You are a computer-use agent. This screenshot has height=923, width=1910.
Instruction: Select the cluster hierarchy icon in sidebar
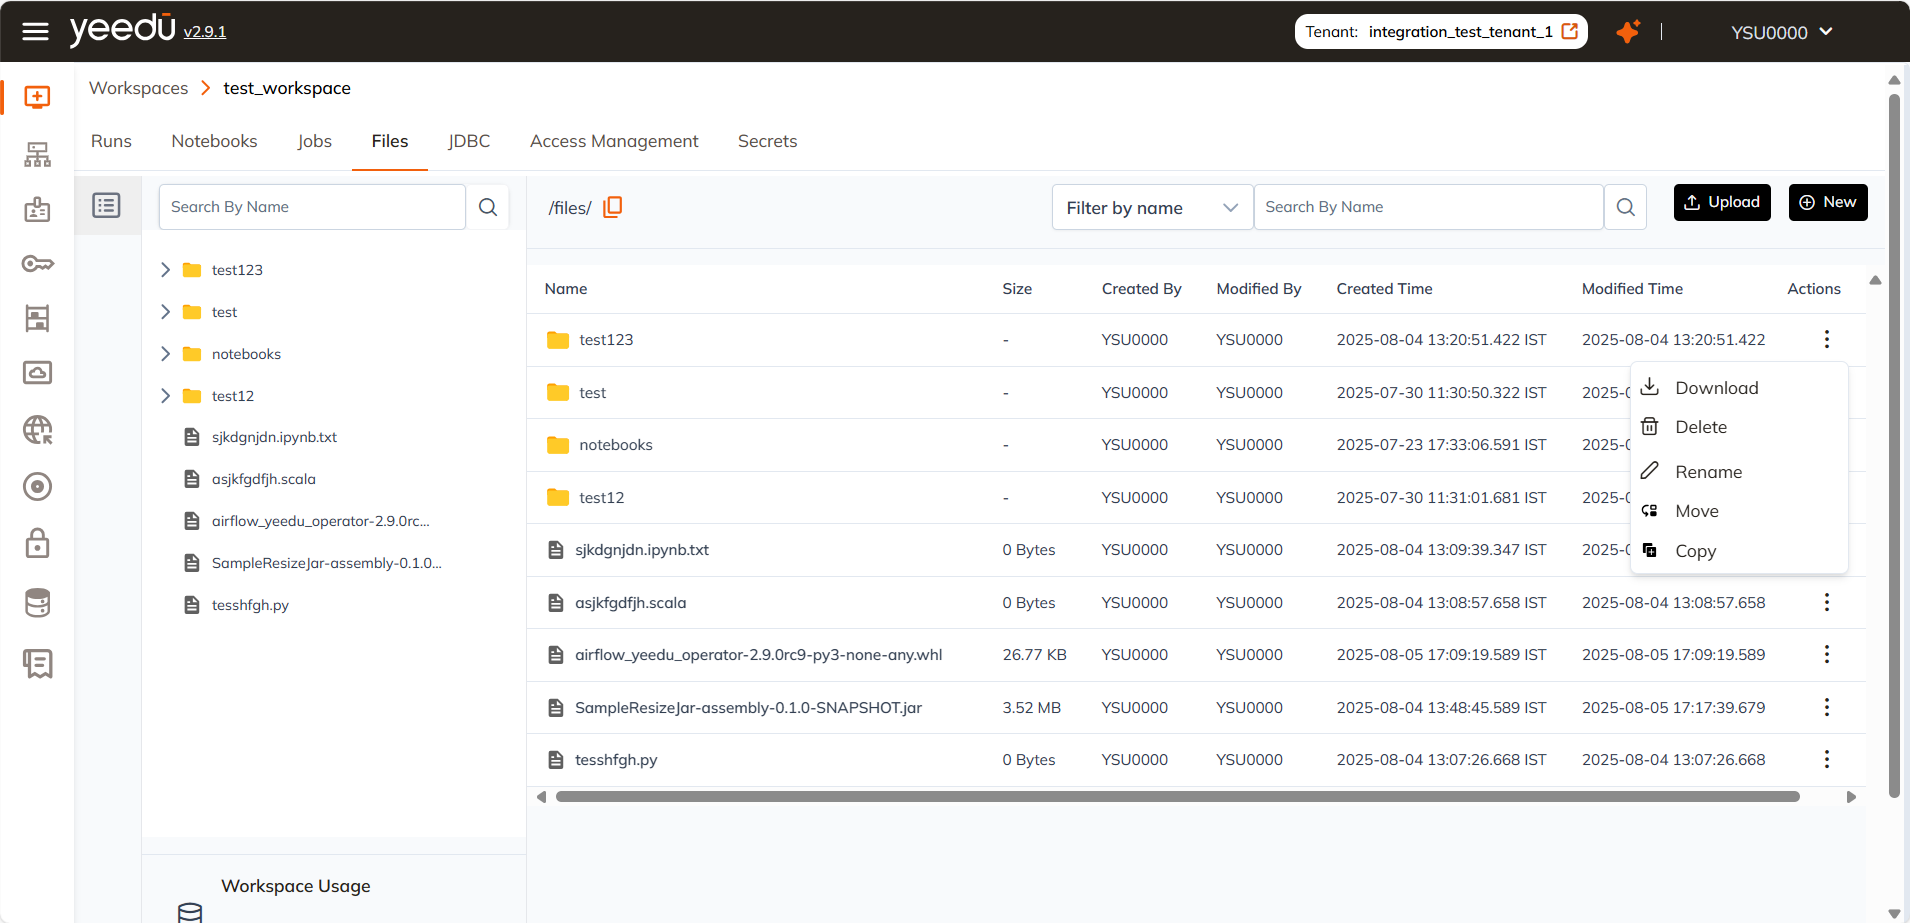(x=37, y=154)
